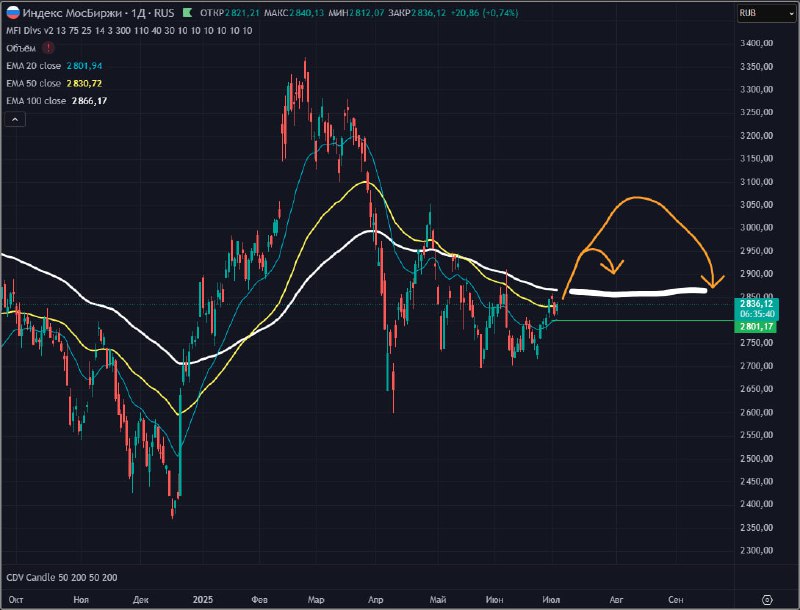This screenshot has width=800, height=610.
Task: Click the 2750,00 price axis label
Action: 756,343
